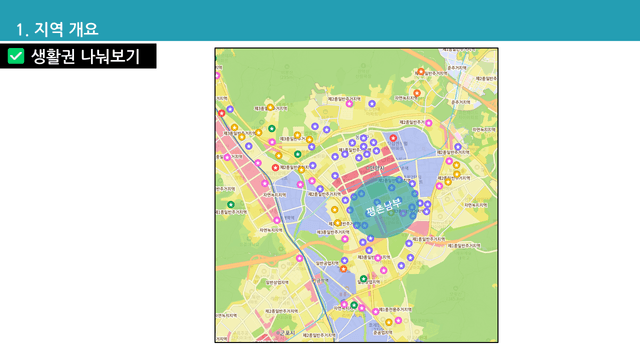Click the green star marker above 제1종일반주거지역 label

[x=231, y=204]
